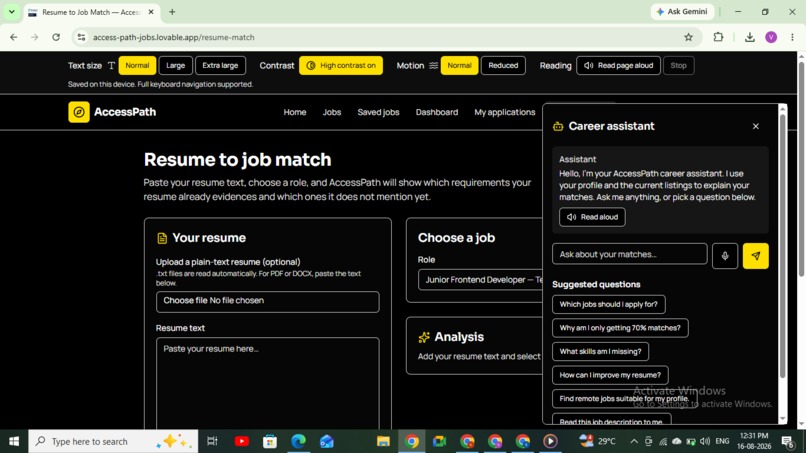The image size is (806, 453).
Task: Set motion to Normal
Action: [x=459, y=65]
